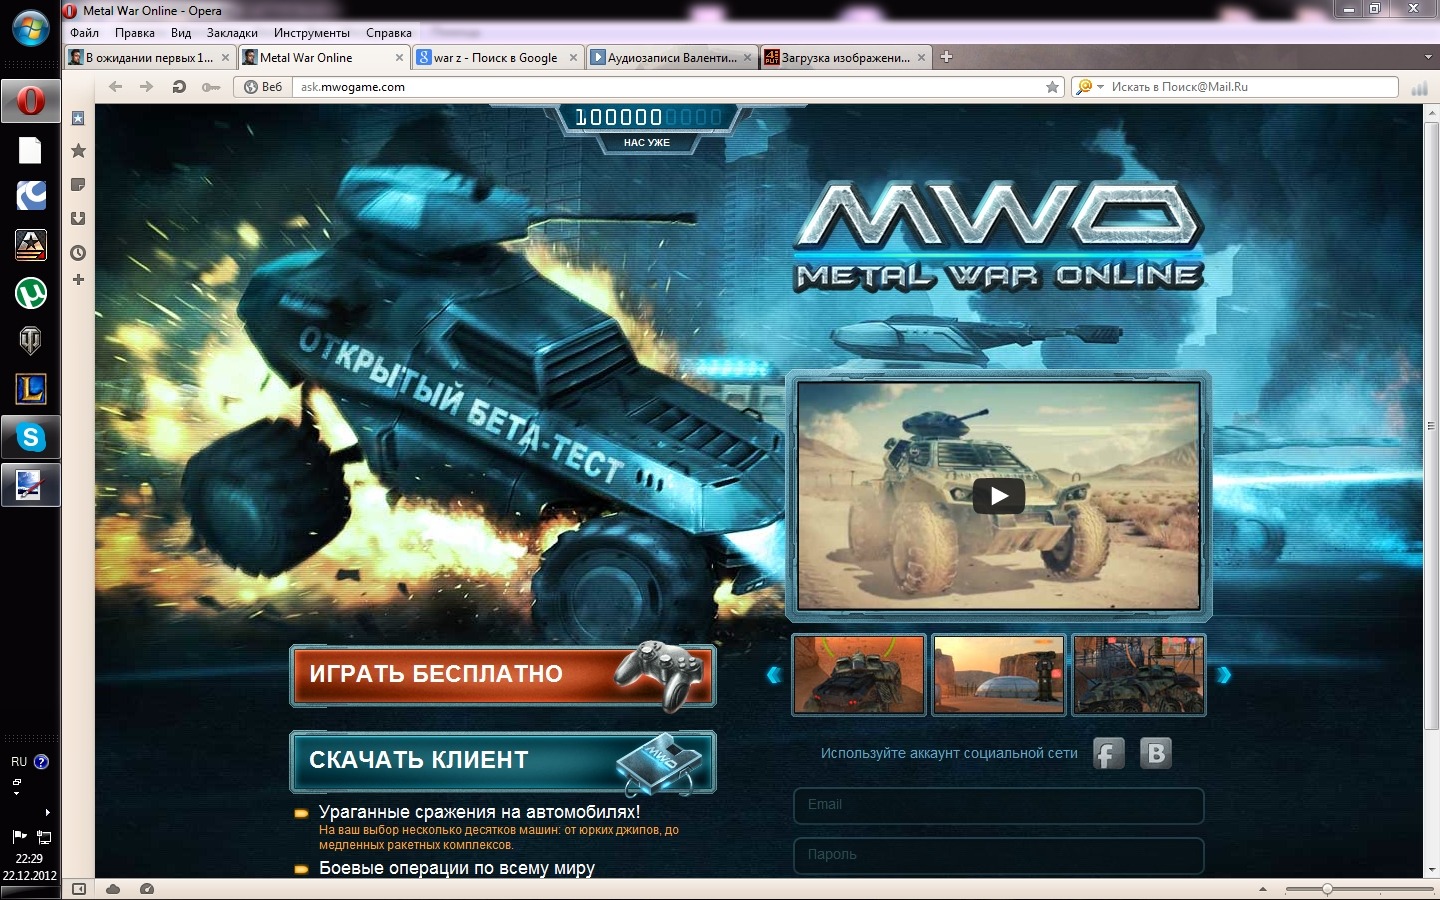1440x900 pixels.
Task: Open the Файл menu
Action: click(85, 33)
